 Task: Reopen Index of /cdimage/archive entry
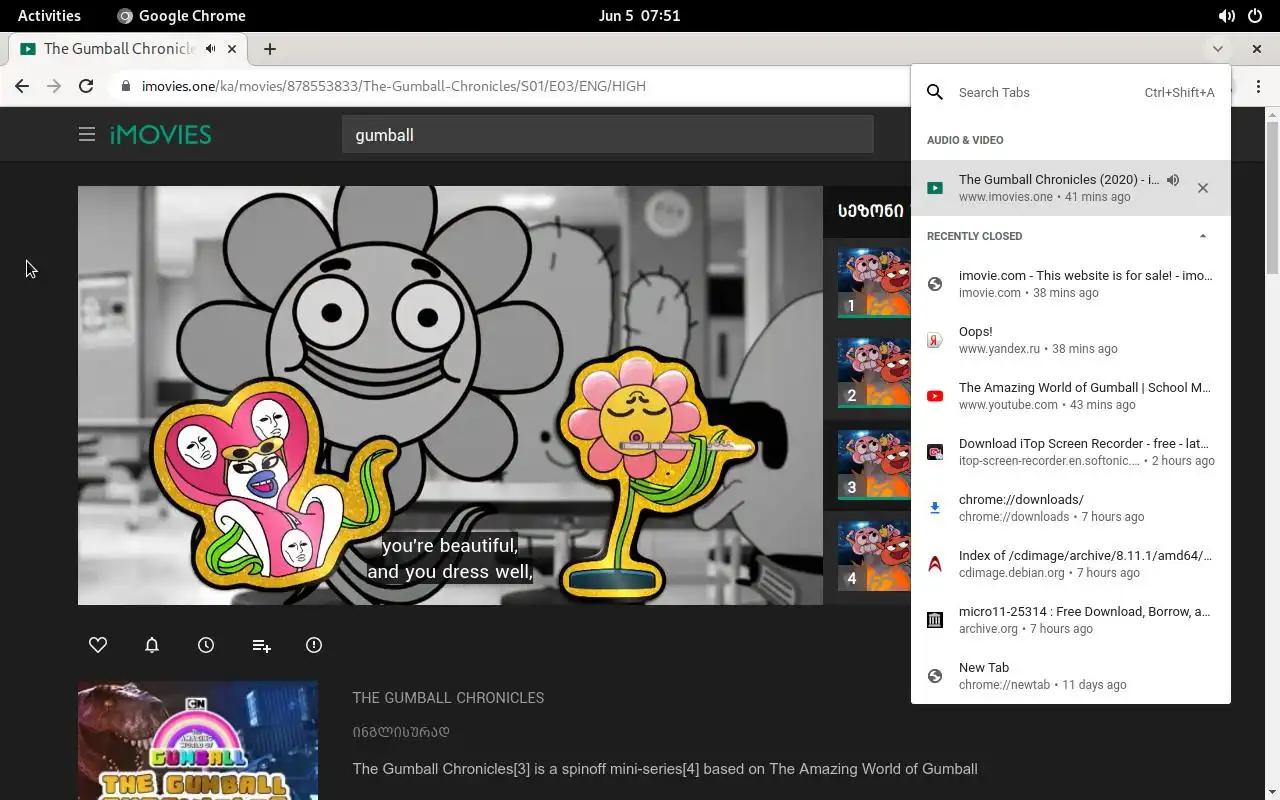click(x=1071, y=564)
